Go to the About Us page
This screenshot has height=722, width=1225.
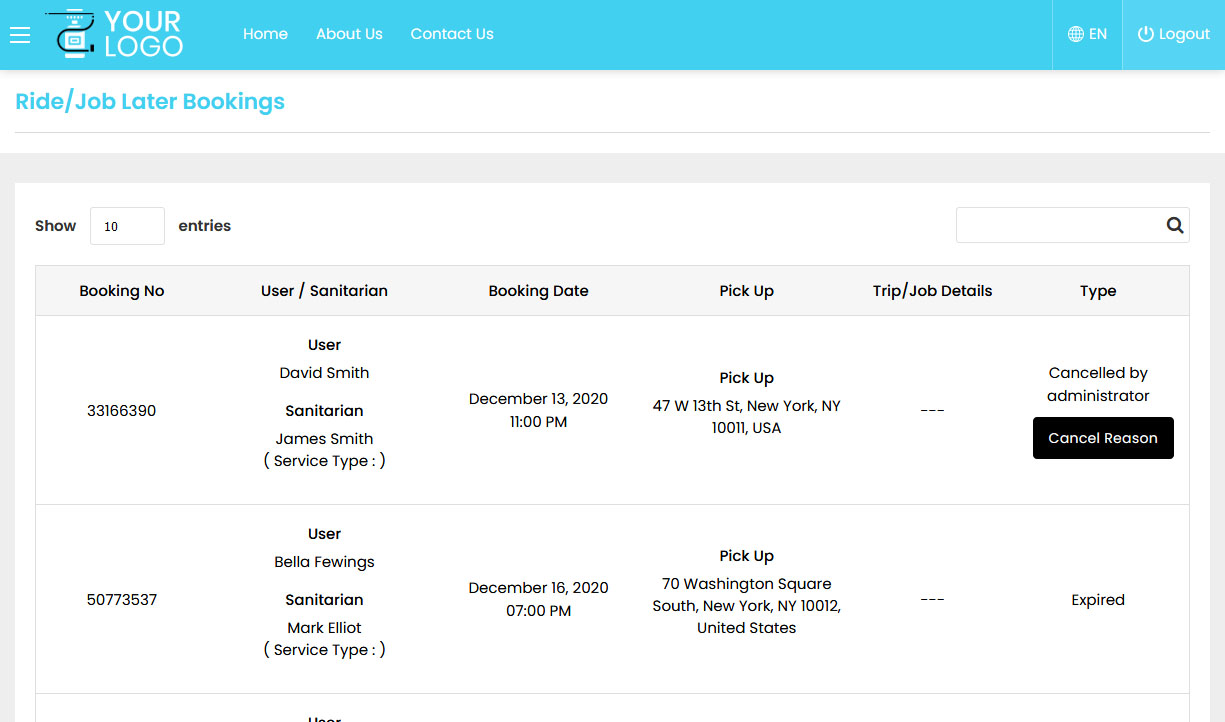[349, 34]
